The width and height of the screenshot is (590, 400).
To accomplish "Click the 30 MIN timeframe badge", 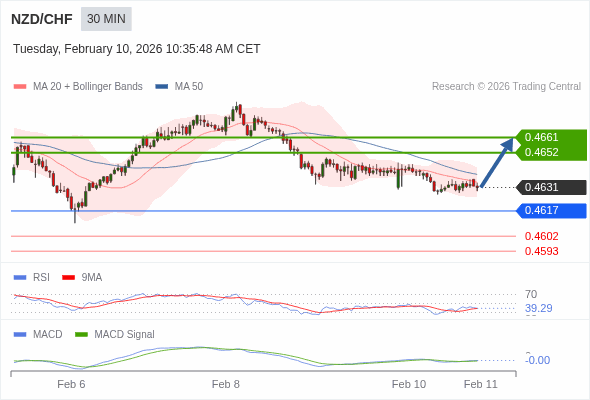I will (106, 19).
